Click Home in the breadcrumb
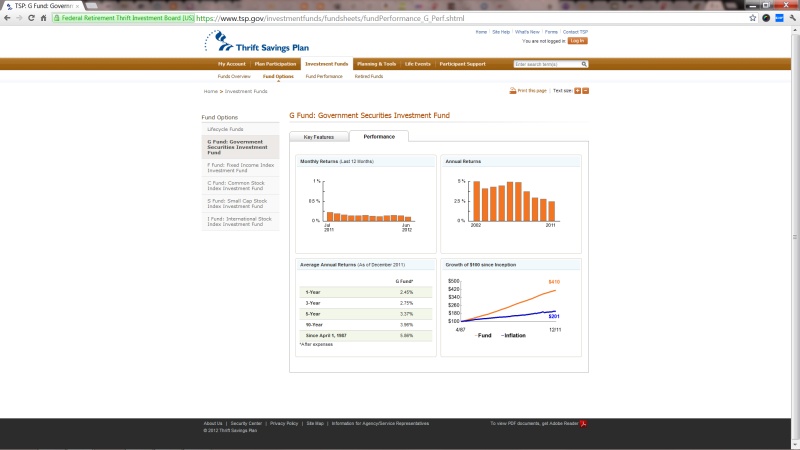The height and width of the screenshot is (450, 800). (211, 91)
